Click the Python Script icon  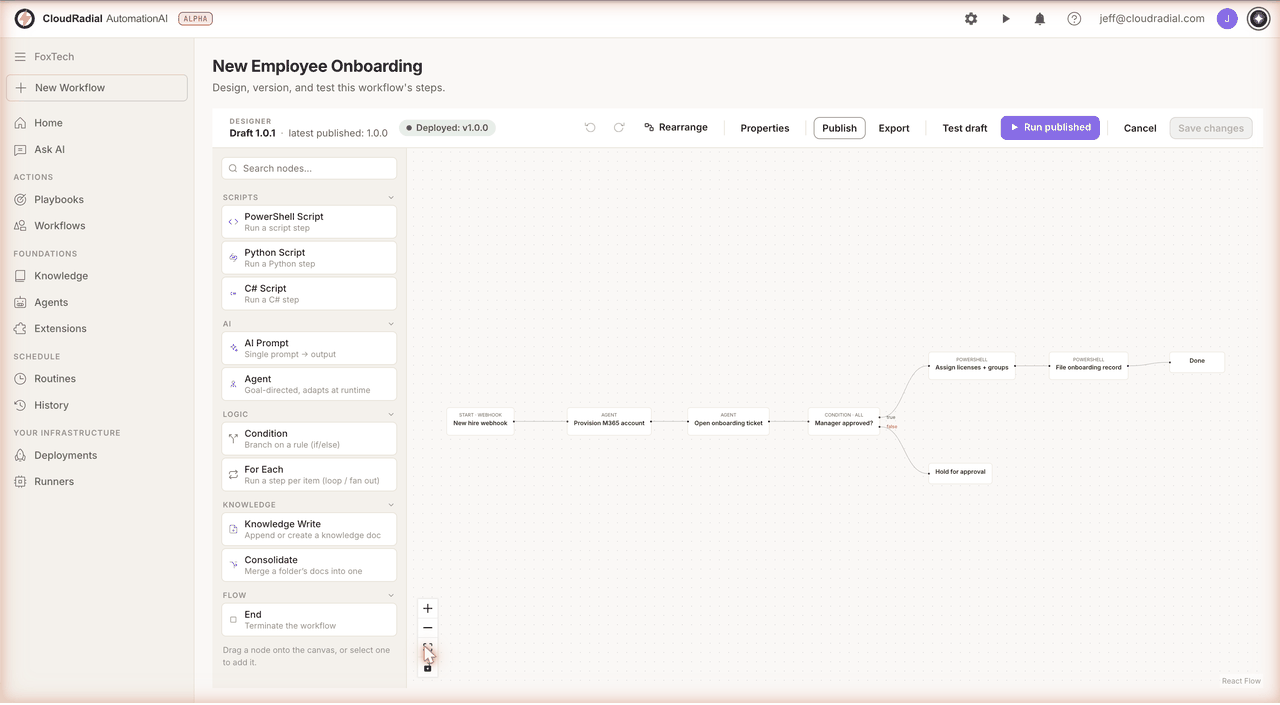(x=233, y=258)
